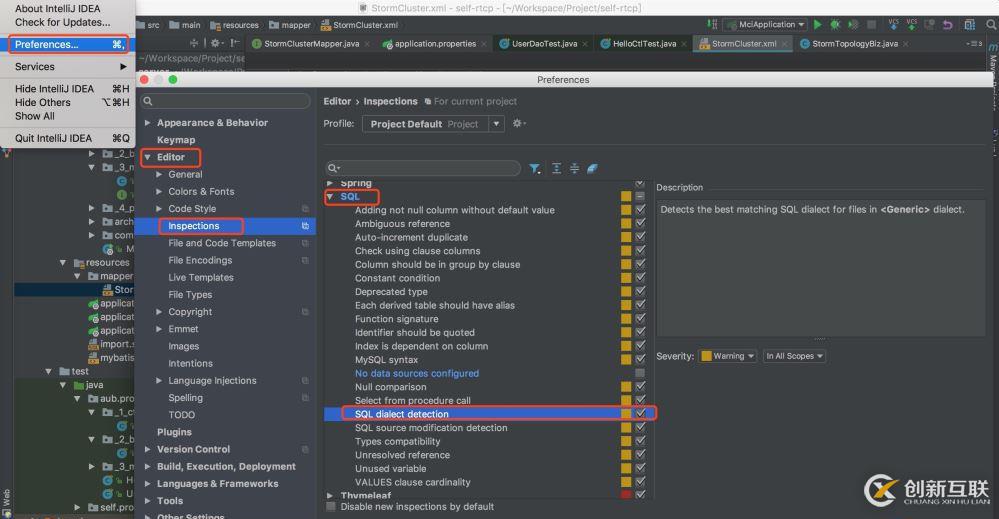Image resolution: width=999 pixels, height=519 pixels.
Task: Collapse the SQL inspections group
Action: 331,197
